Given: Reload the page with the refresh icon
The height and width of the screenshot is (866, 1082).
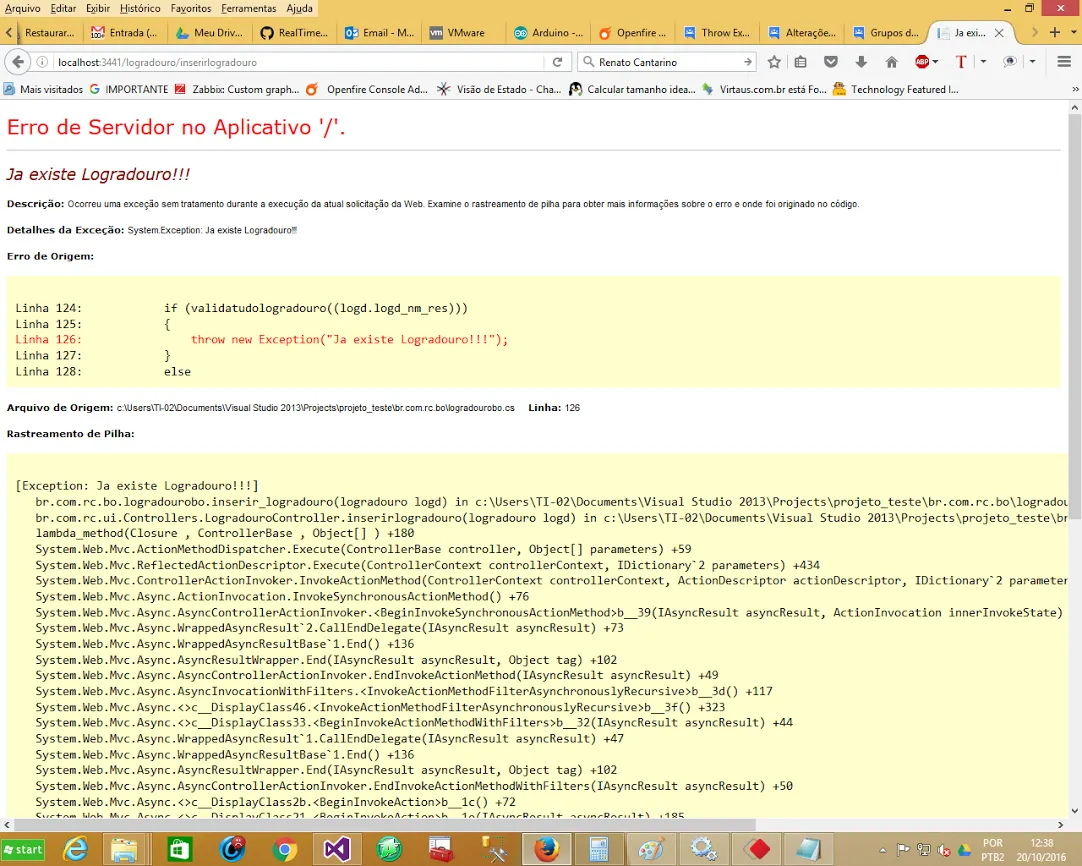Looking at the screenshot, I should 557,62.
